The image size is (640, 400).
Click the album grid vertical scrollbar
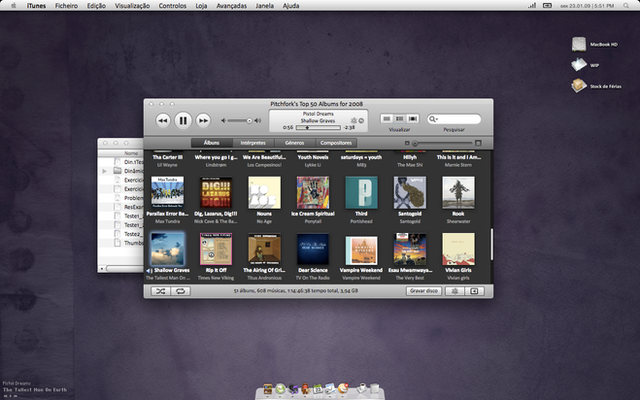point(491,244)
